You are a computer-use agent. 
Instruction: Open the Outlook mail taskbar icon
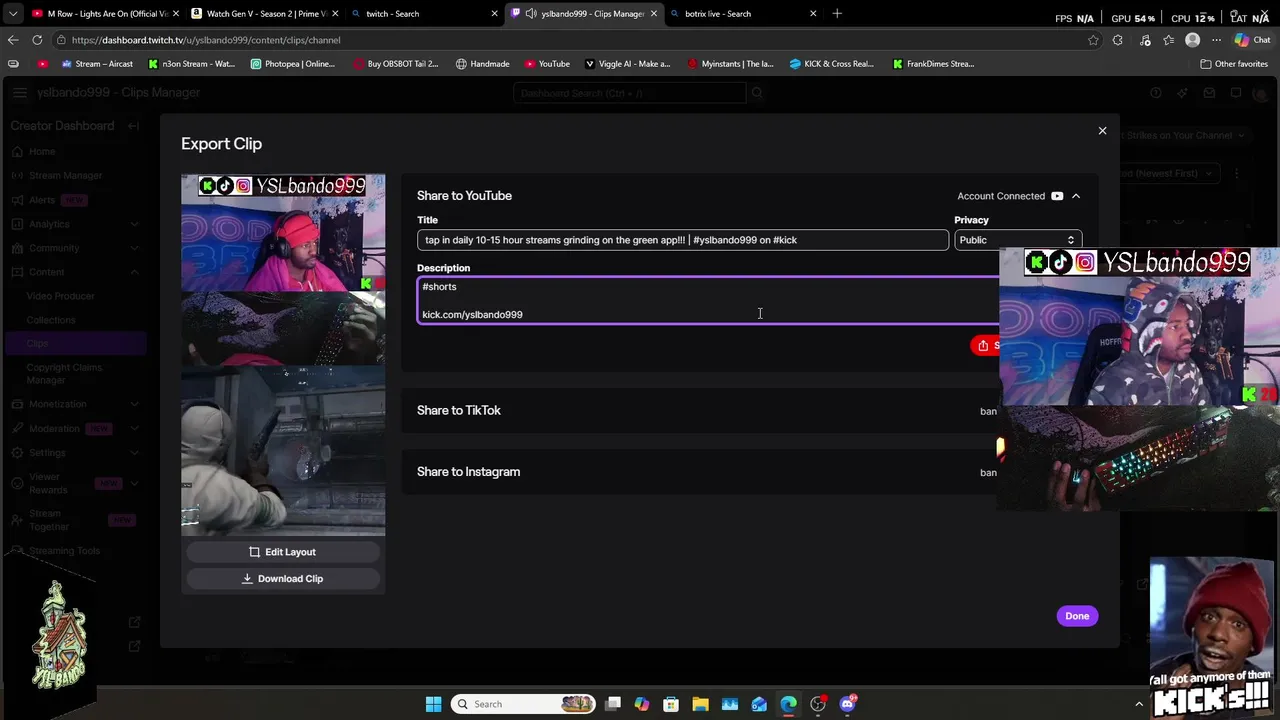(759, 704)
